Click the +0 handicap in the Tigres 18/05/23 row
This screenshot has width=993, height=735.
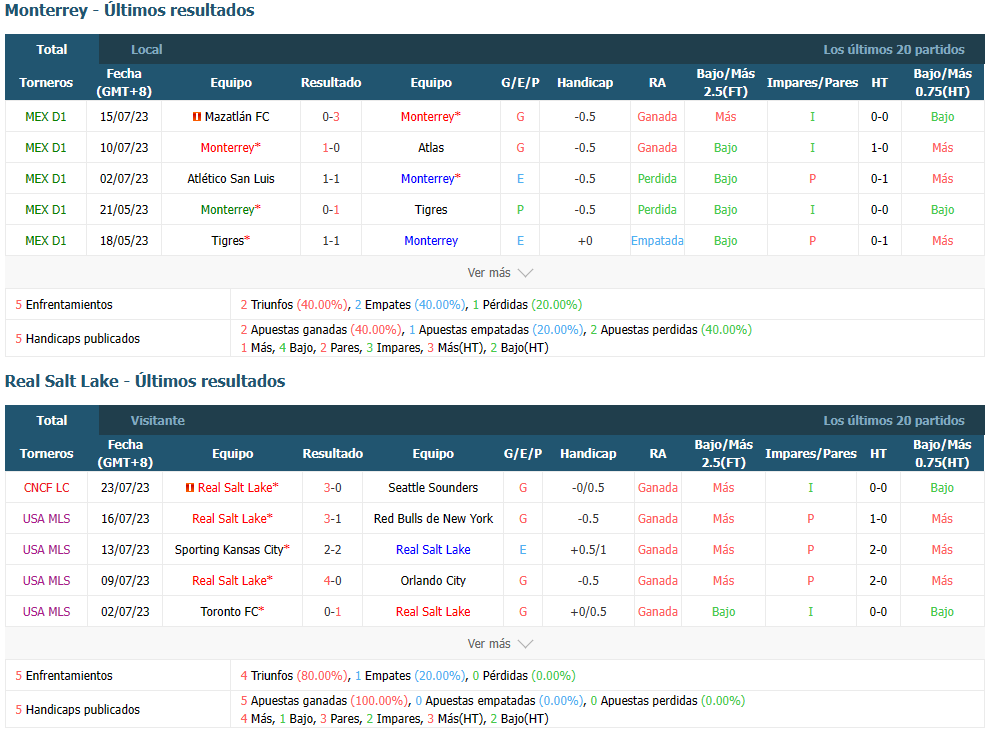(x=585, y=241)
